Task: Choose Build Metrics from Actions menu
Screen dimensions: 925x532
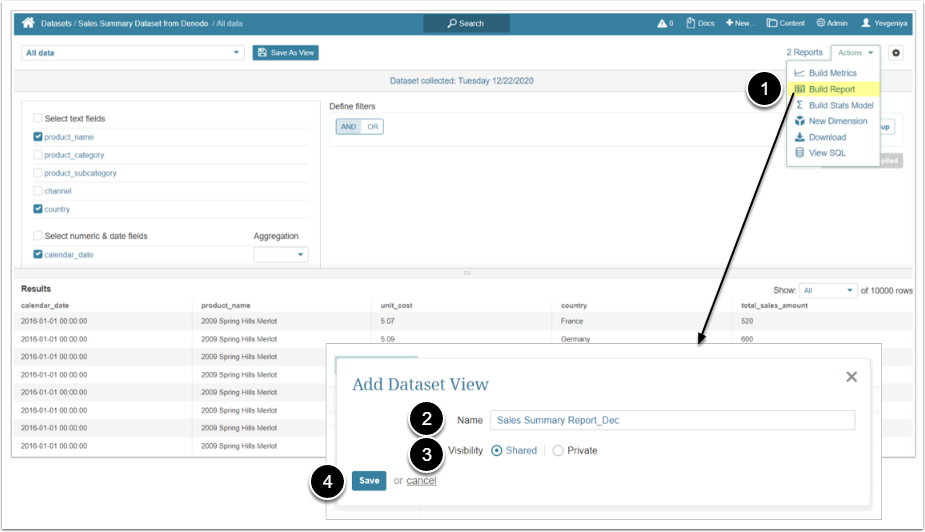Action: point(832,73)
